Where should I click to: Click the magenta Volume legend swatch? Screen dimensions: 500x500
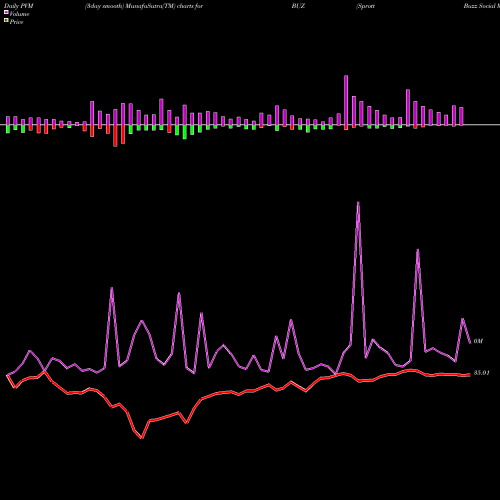[x=6, y=12]
